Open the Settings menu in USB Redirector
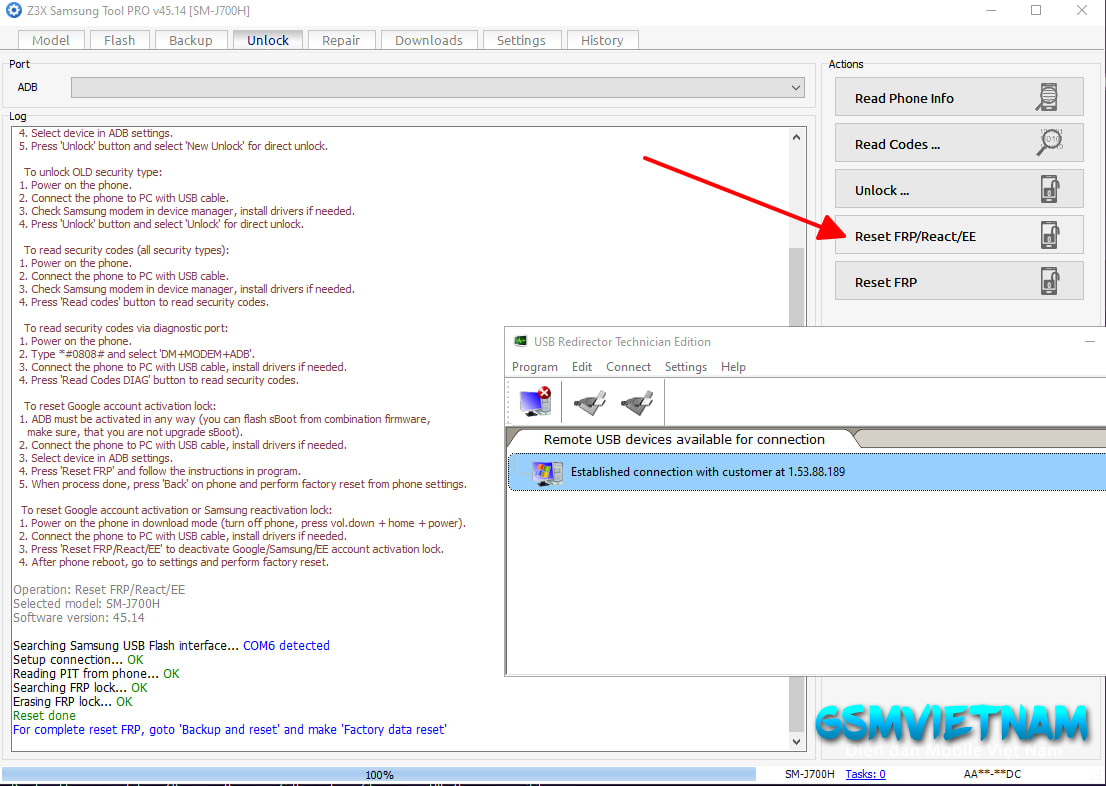This screenshot has width=1106, height=786. [686, 367]
